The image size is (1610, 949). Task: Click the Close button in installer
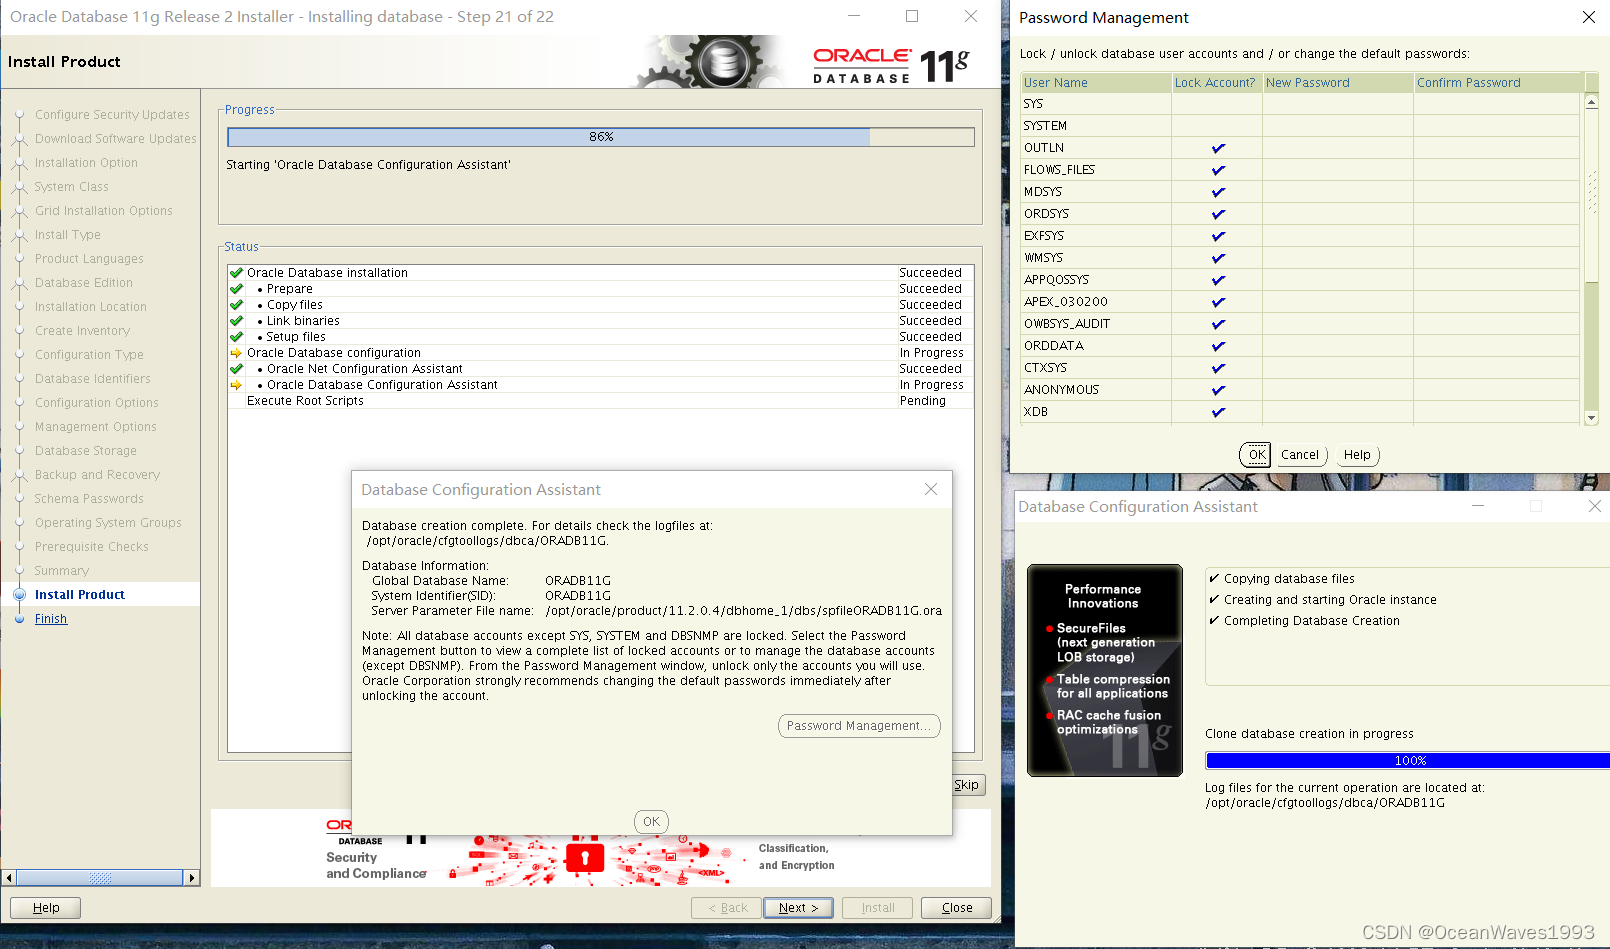point(957,908)
